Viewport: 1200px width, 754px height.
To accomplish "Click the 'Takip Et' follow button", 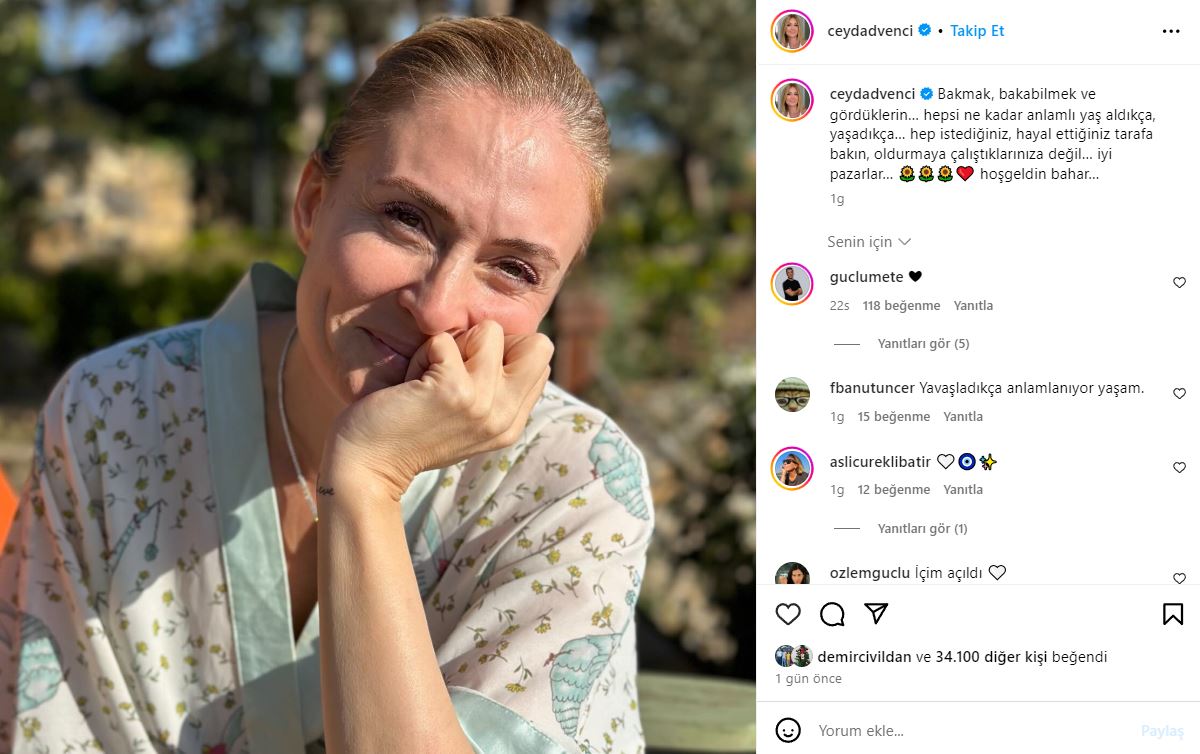I will coord(977,31).
